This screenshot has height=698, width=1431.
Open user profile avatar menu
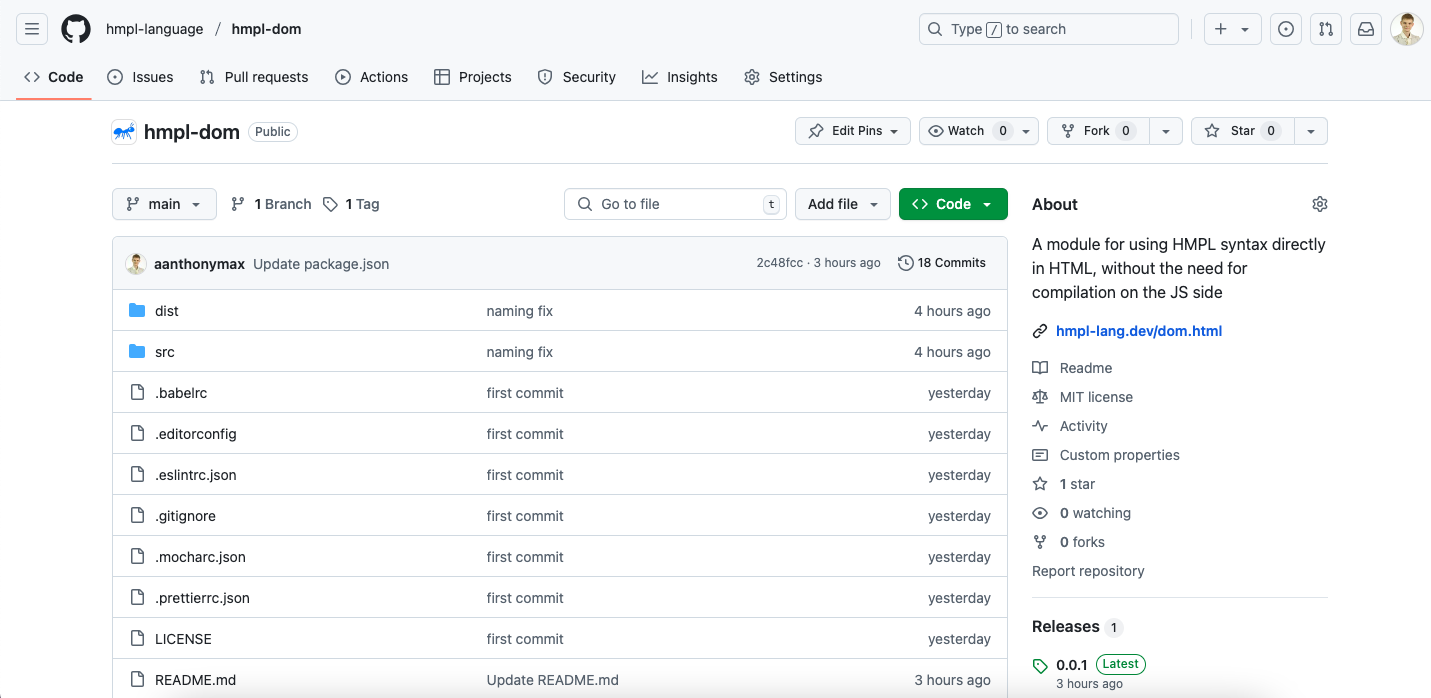(1407, 29)
